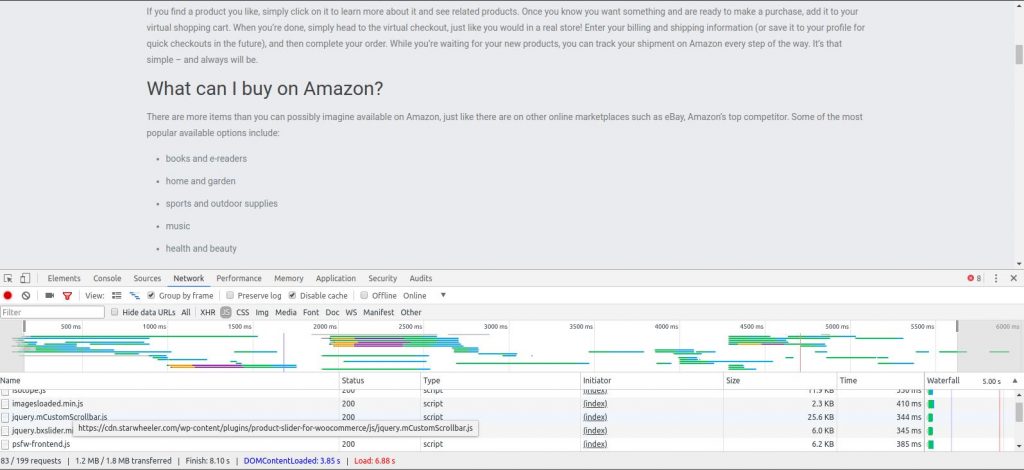Open (index) initiator of 25.6 KB request
The image size is (1024, 470).
pyautogui.click(x=595, y=417)
